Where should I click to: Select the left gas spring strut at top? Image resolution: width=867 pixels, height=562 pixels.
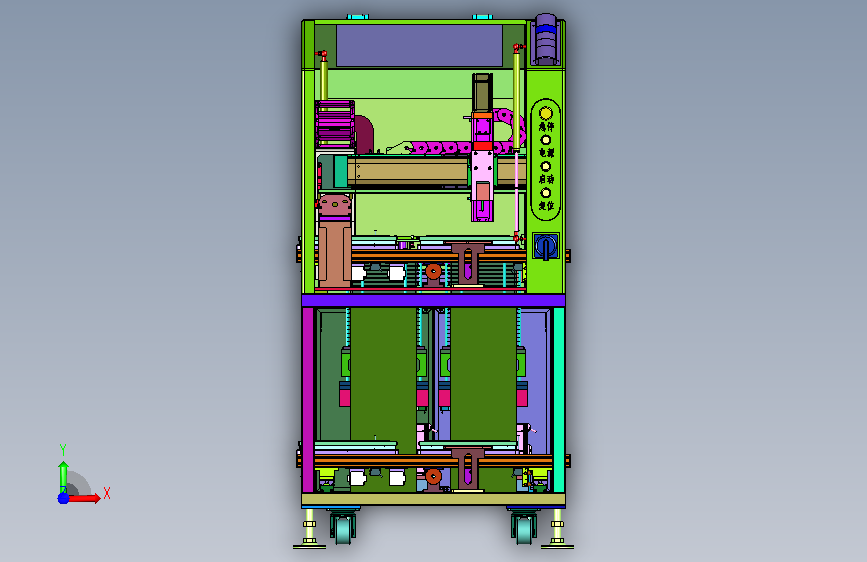coord(324,76)
